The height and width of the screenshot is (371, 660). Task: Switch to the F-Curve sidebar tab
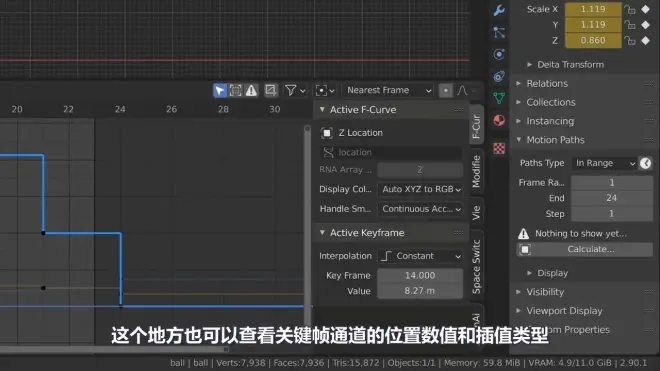[x=476, y=125]
